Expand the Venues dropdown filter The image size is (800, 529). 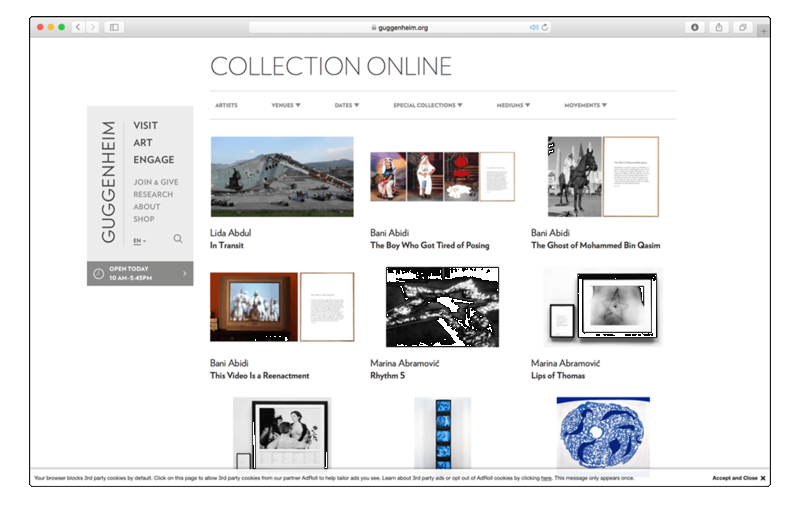pyautogui.click(x=286, y=105)
